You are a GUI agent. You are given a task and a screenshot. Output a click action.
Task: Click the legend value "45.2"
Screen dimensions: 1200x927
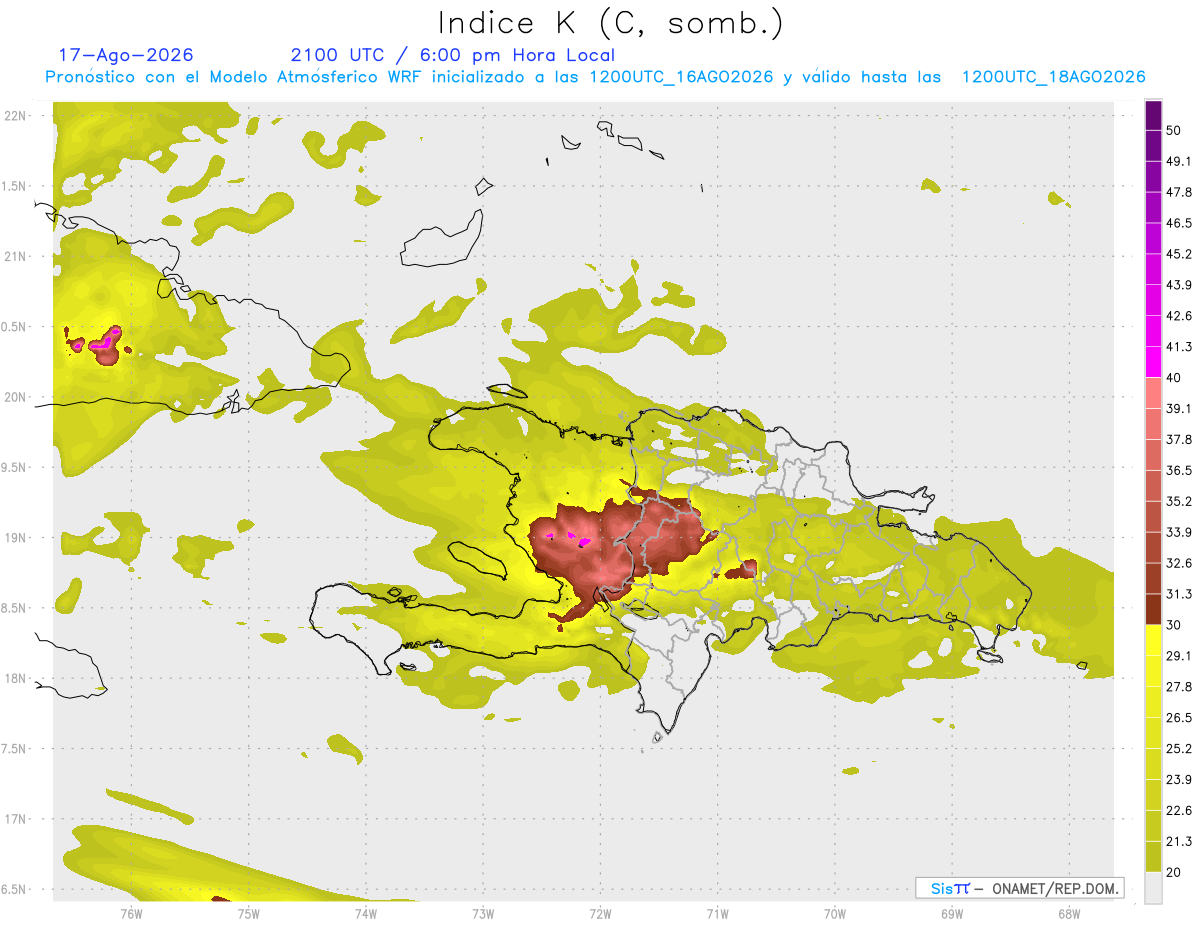(x=1179, y=254)
